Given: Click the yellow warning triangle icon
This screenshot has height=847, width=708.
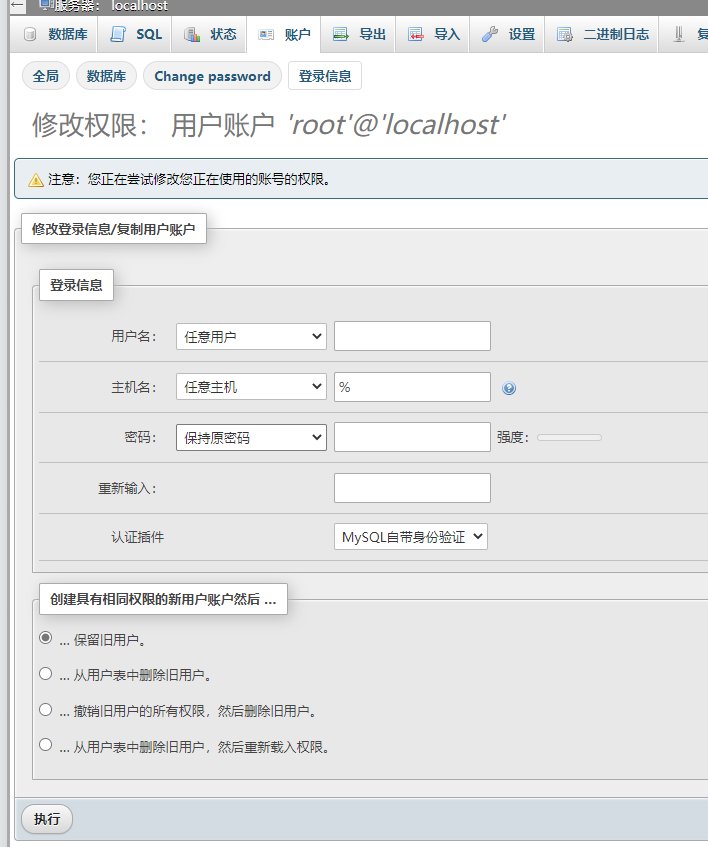Looking at the screenshot, I should (36, 180).
